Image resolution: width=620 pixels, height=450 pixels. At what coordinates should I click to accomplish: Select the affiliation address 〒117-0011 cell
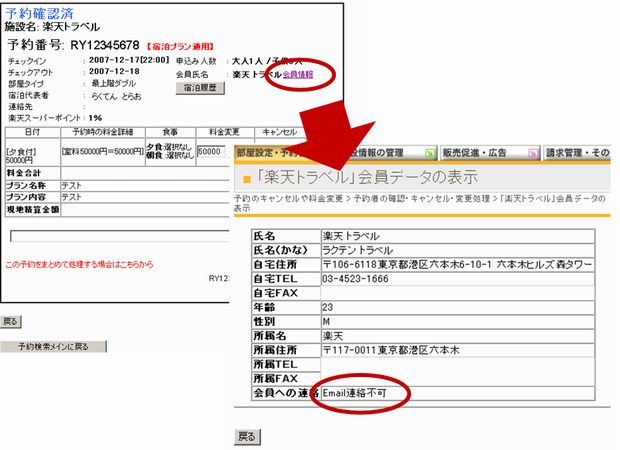tap(458, 350)
